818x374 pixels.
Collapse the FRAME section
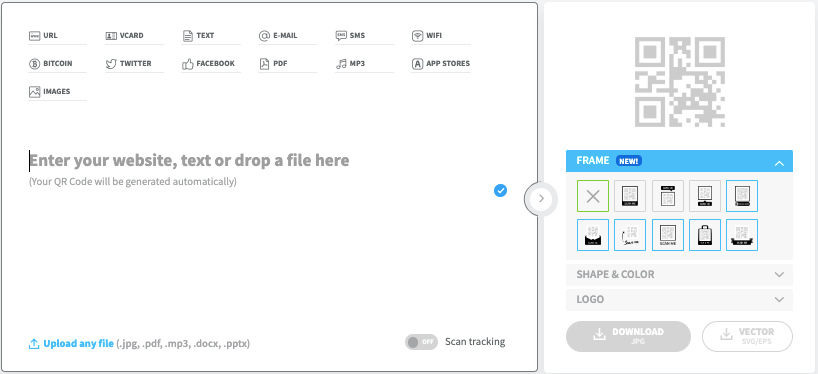coord(679,161)
